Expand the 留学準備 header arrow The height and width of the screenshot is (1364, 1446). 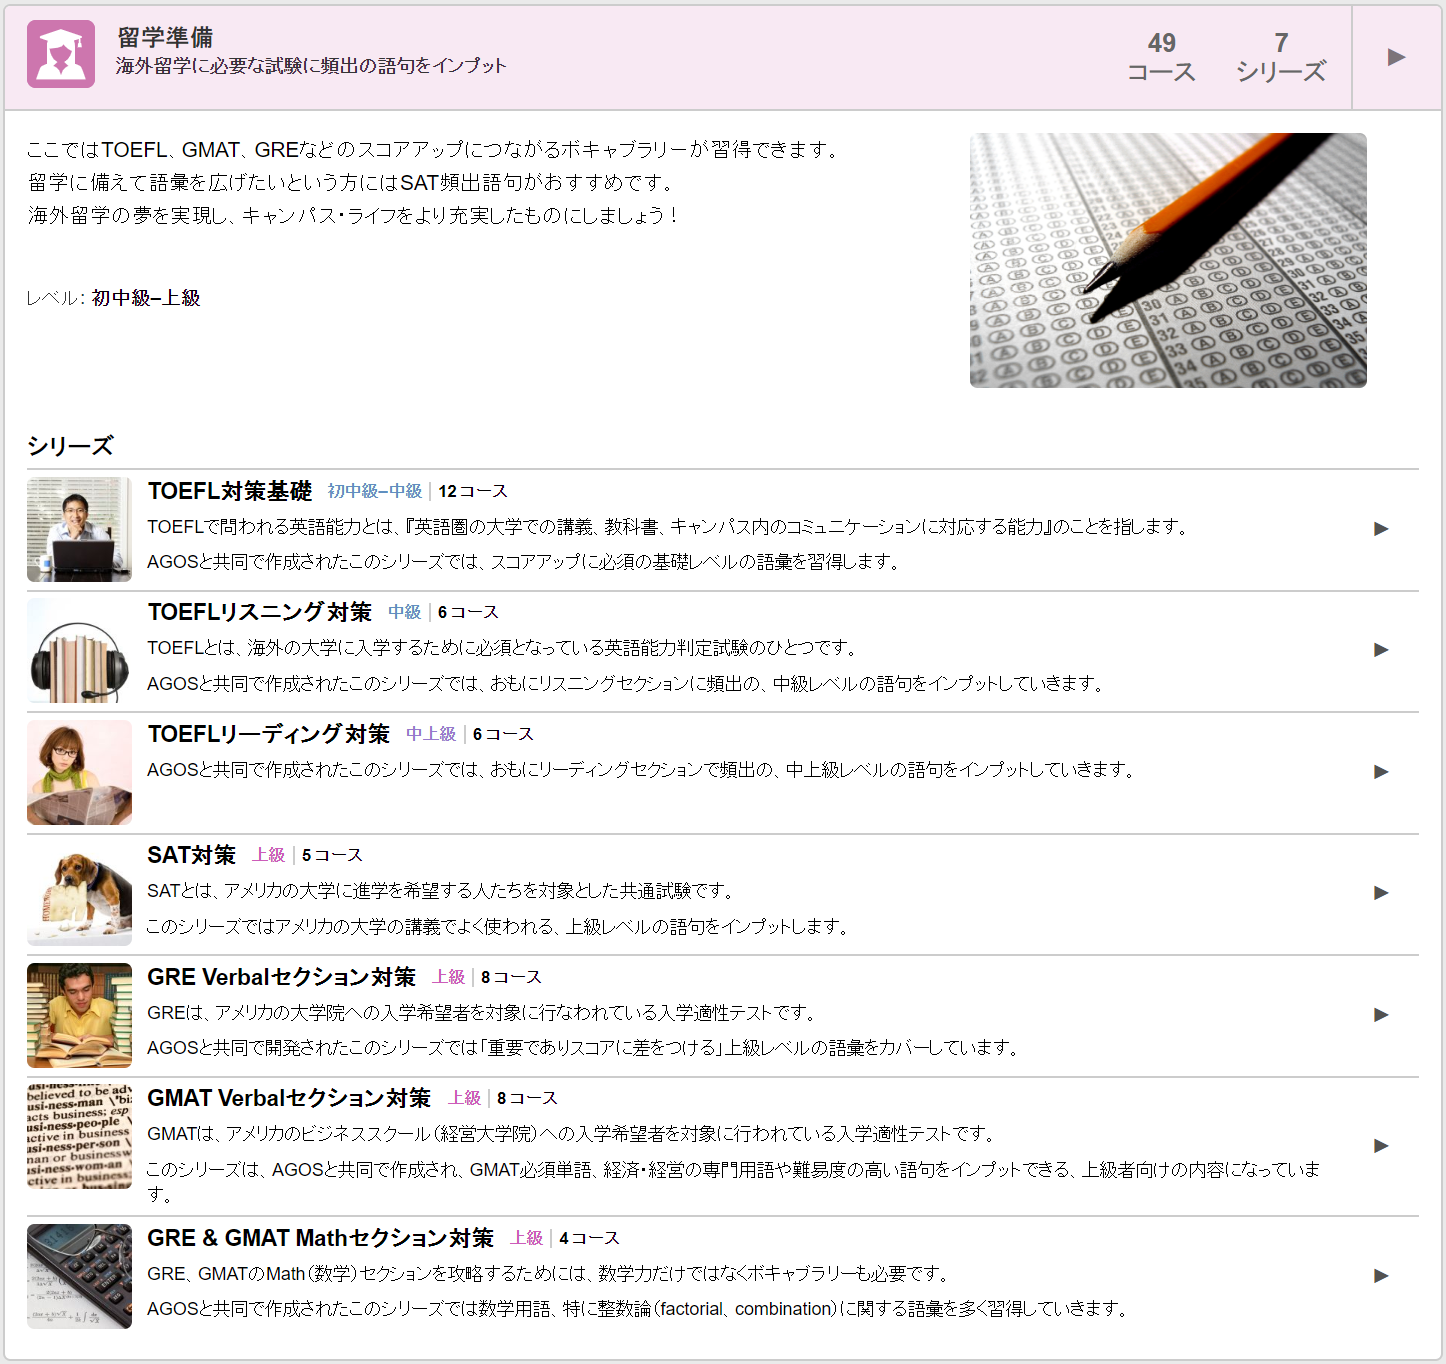[1396, 57]
